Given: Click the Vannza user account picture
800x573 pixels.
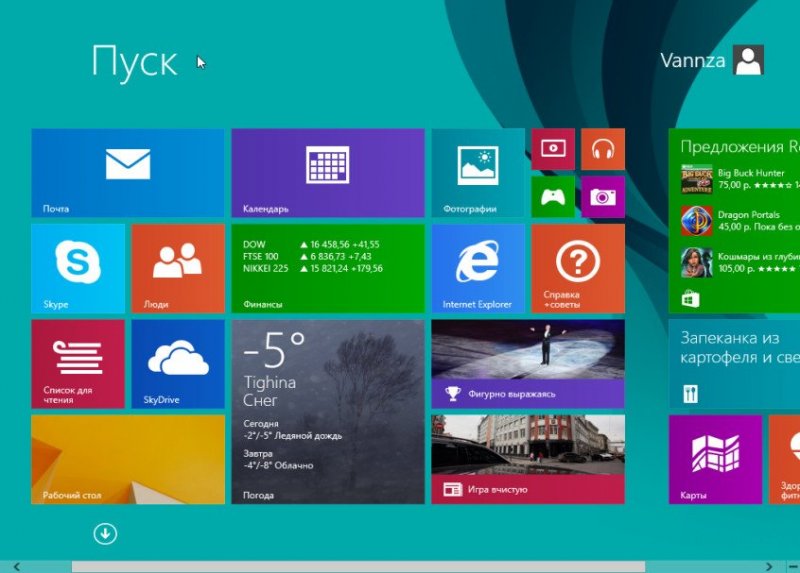Looking at the screenshot, I should pyautogui.click(x=748, y=60).
